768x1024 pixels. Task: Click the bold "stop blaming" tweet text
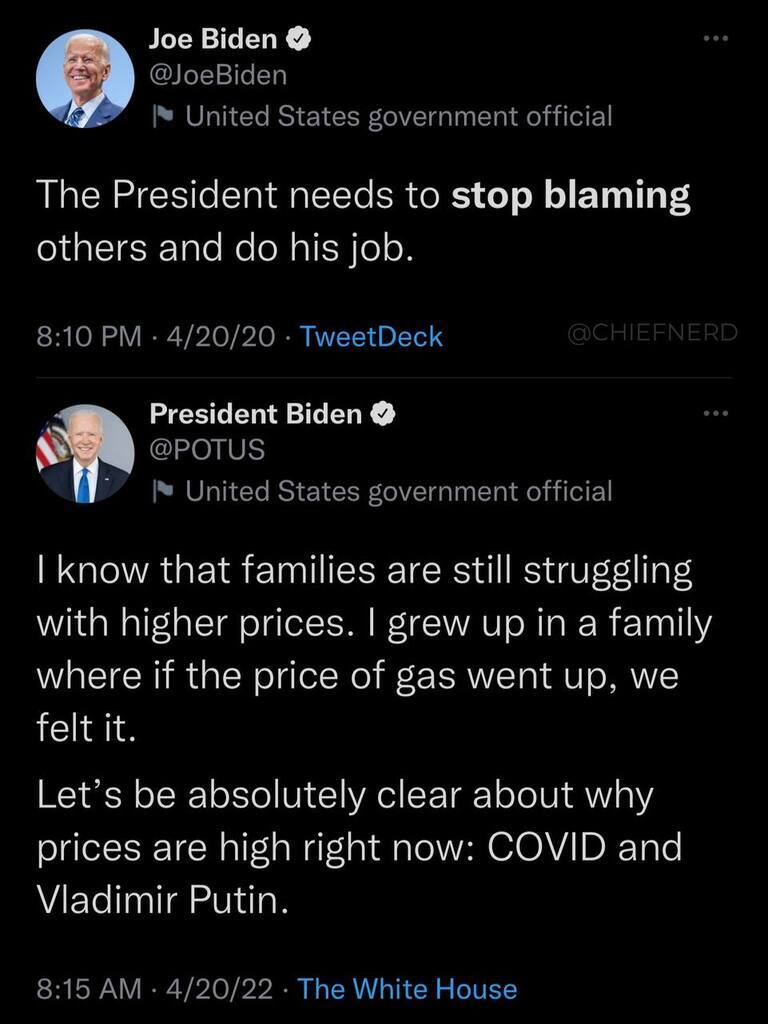coord(570,197)
